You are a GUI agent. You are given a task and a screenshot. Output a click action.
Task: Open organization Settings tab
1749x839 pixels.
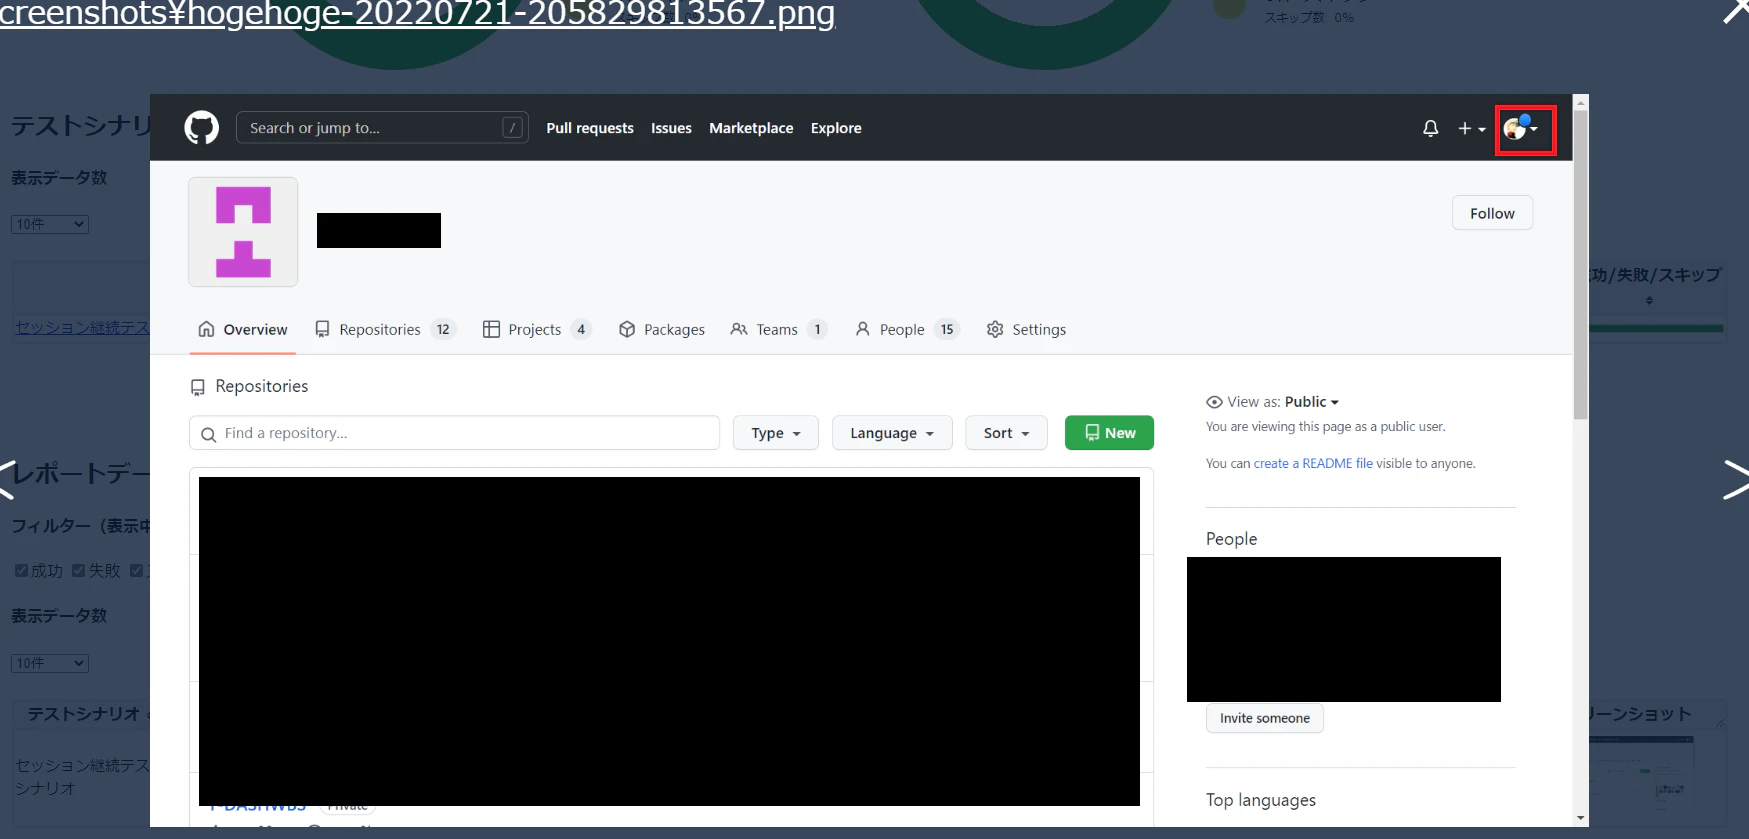(1026, 329)
